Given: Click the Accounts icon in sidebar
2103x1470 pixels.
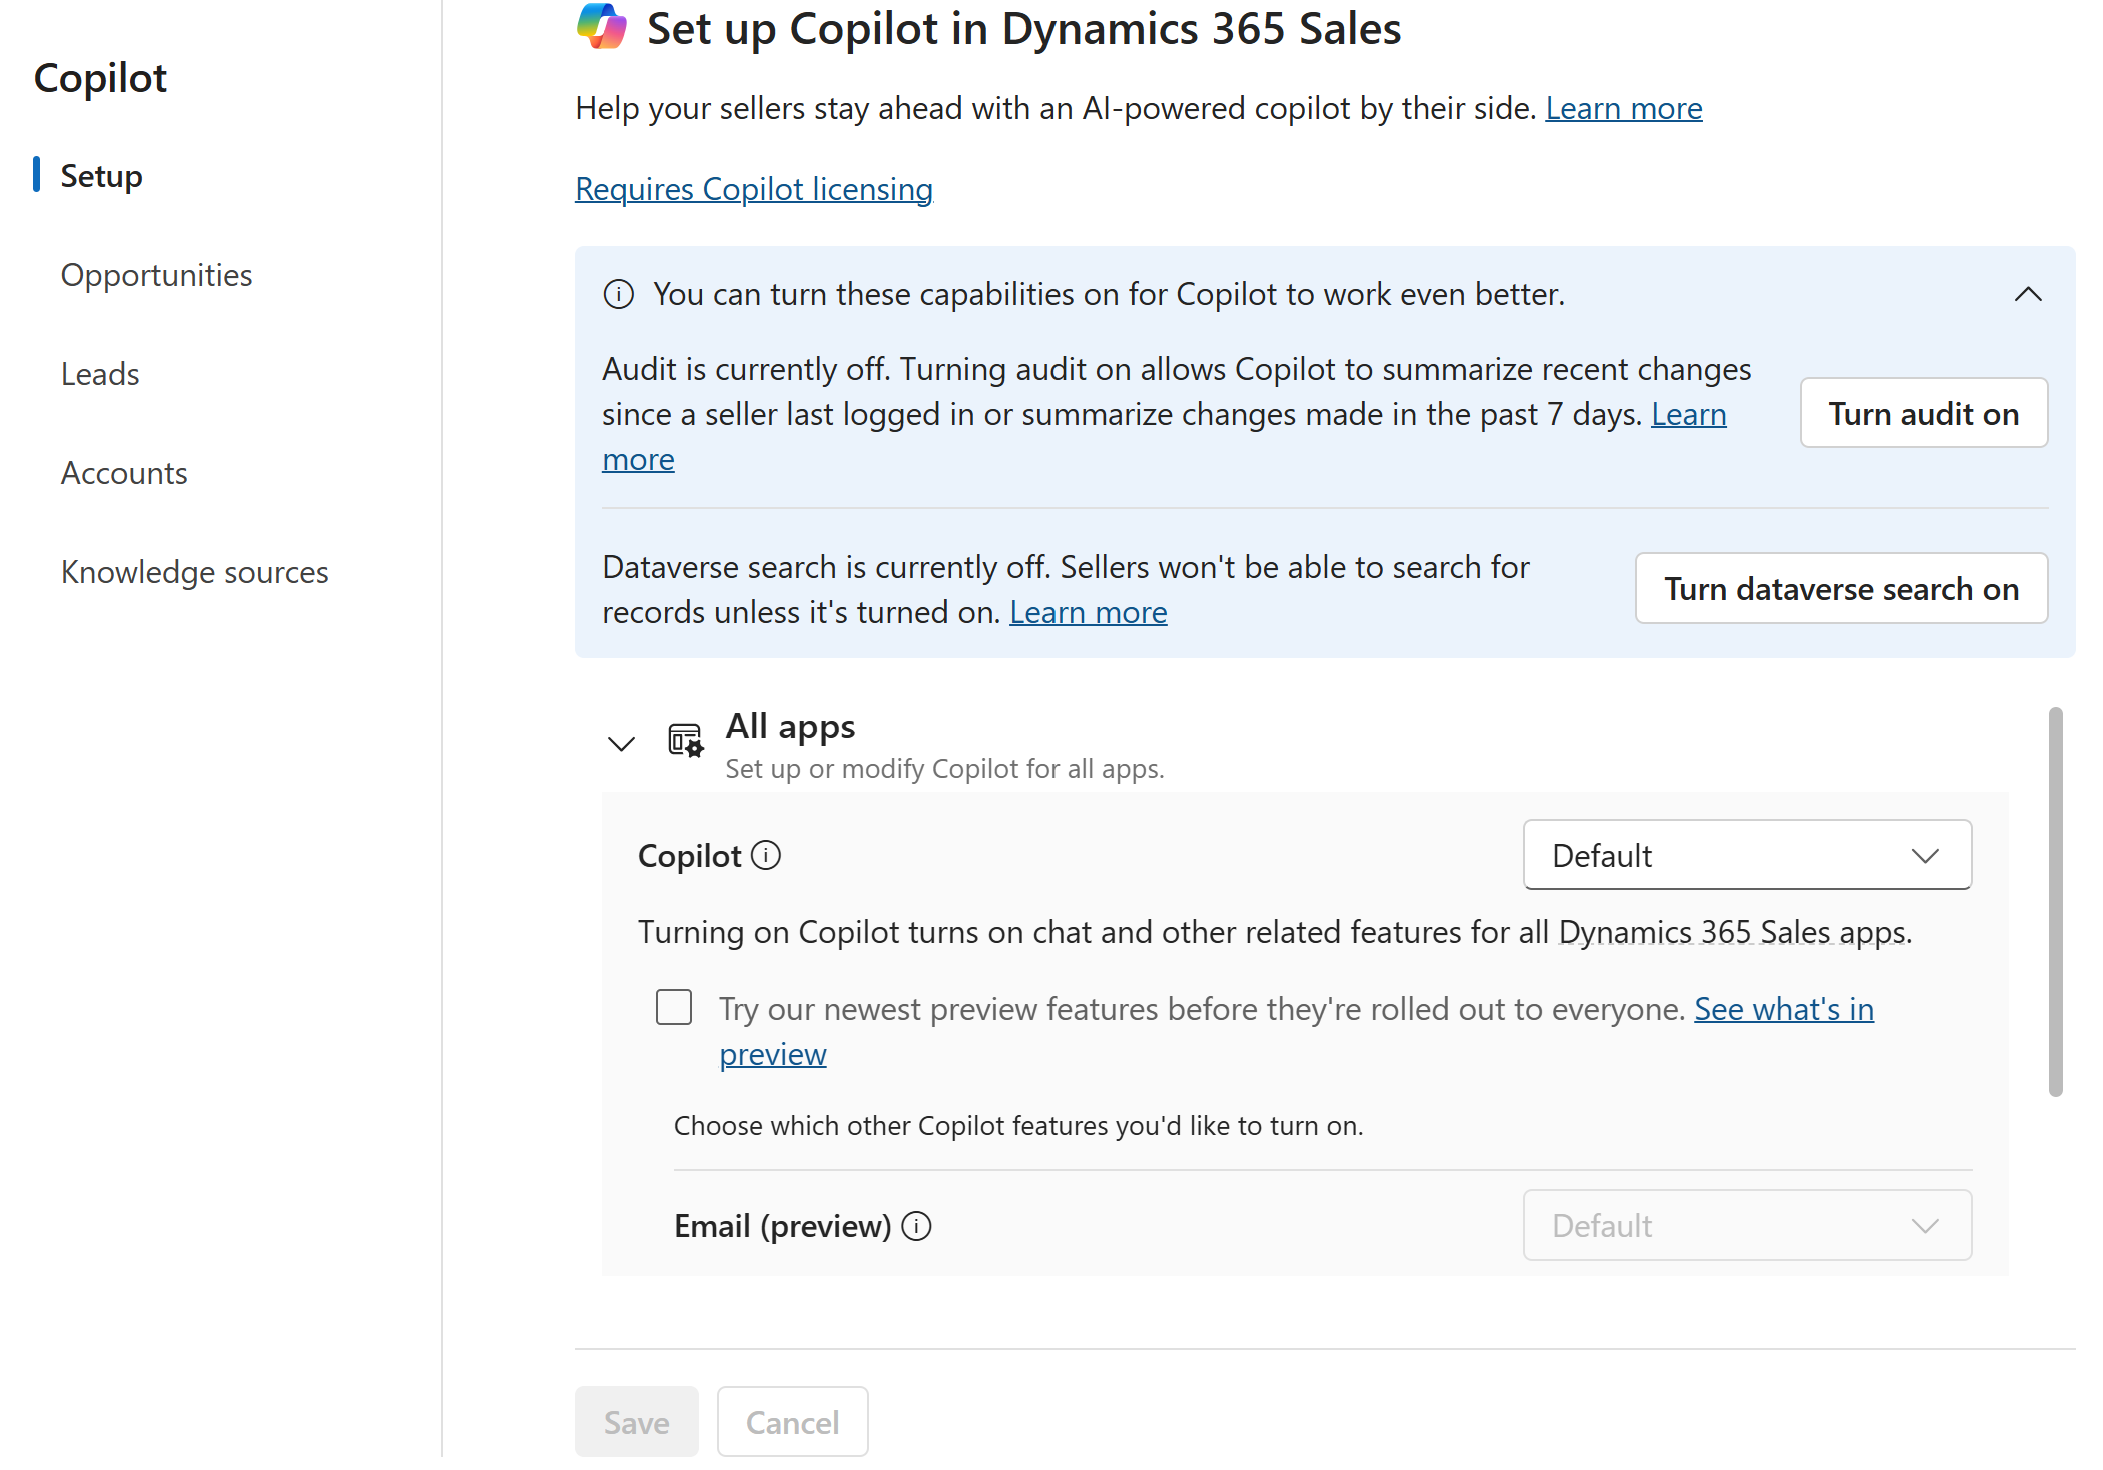Looking at the screenshot, I should pyautogui.click(x=123, y=471).
